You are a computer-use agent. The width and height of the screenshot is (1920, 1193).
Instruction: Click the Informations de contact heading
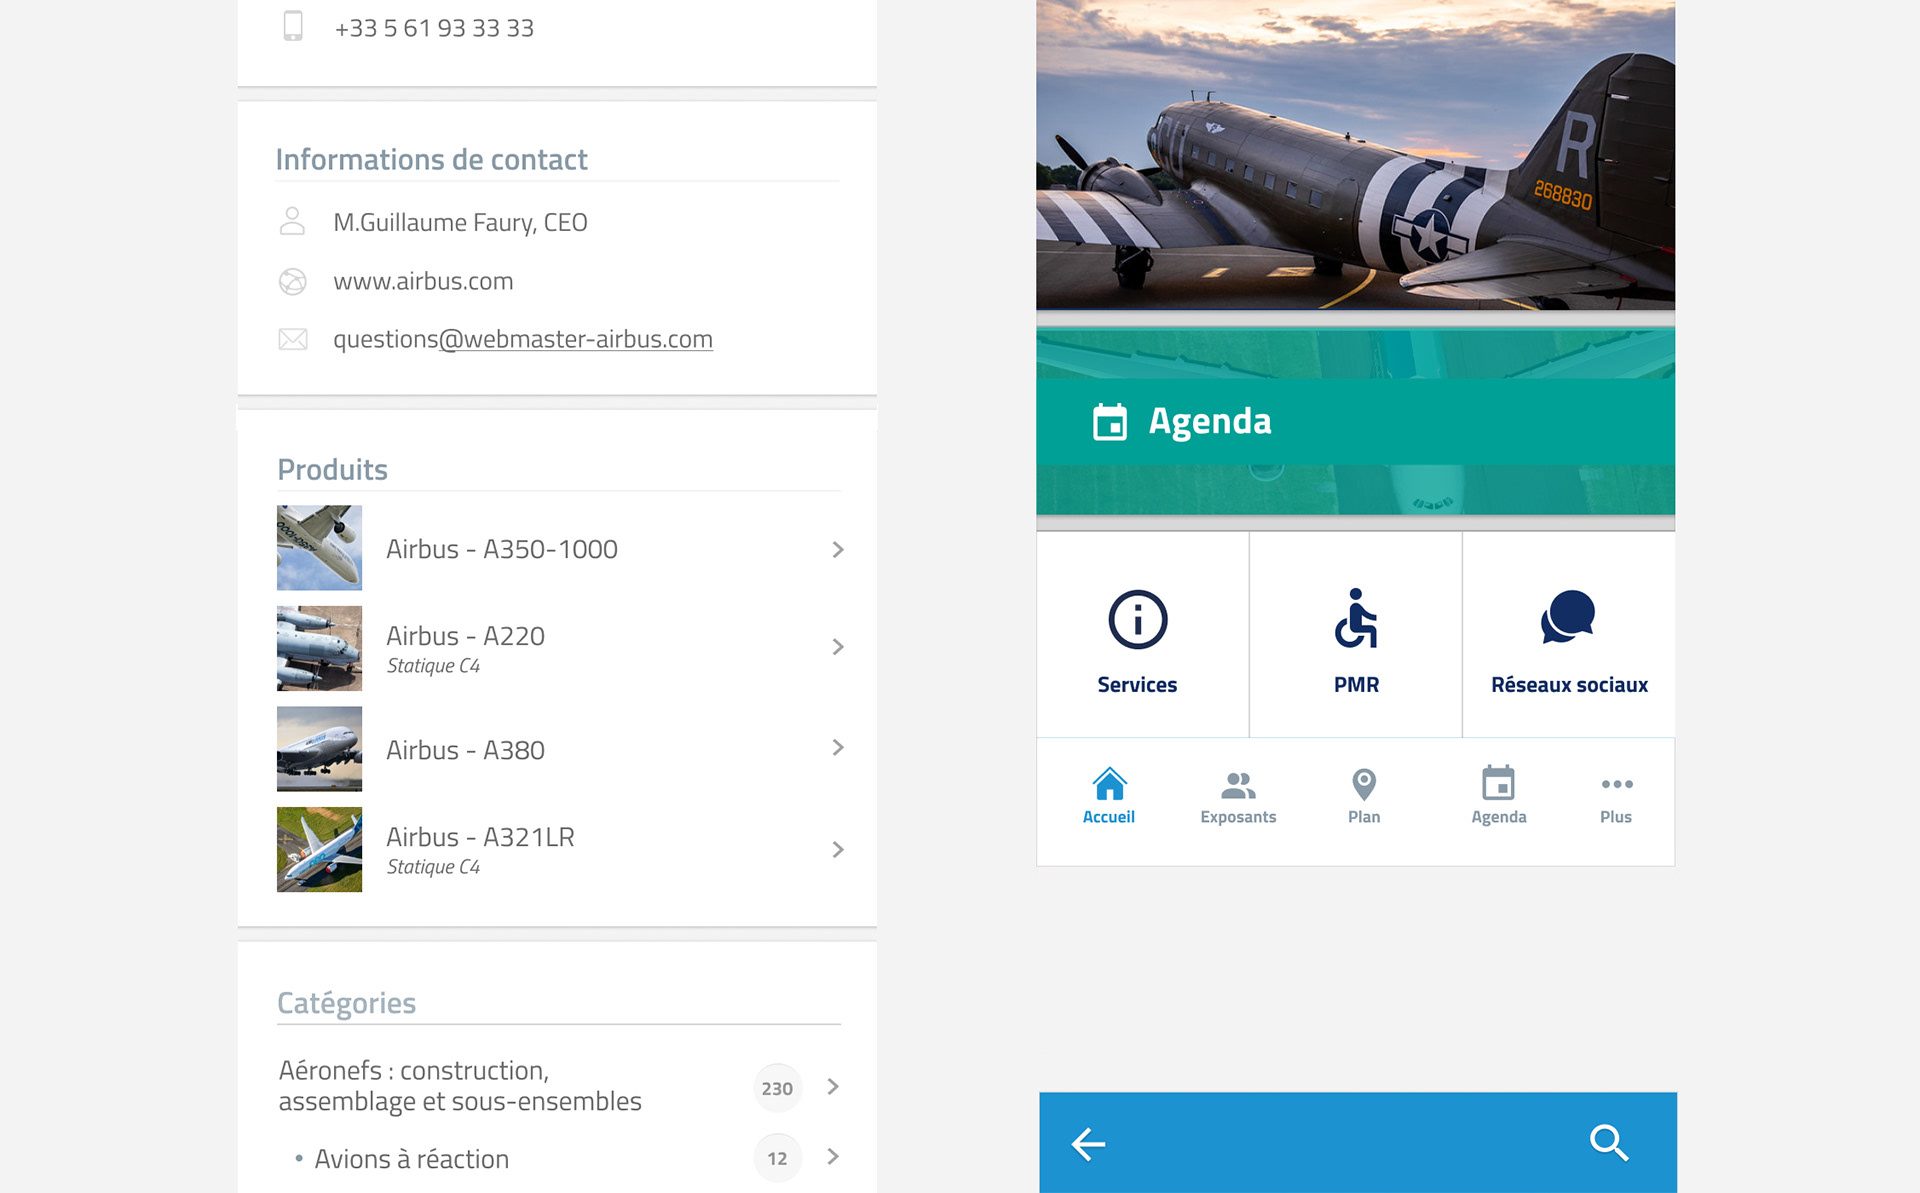tap(431, 160)
